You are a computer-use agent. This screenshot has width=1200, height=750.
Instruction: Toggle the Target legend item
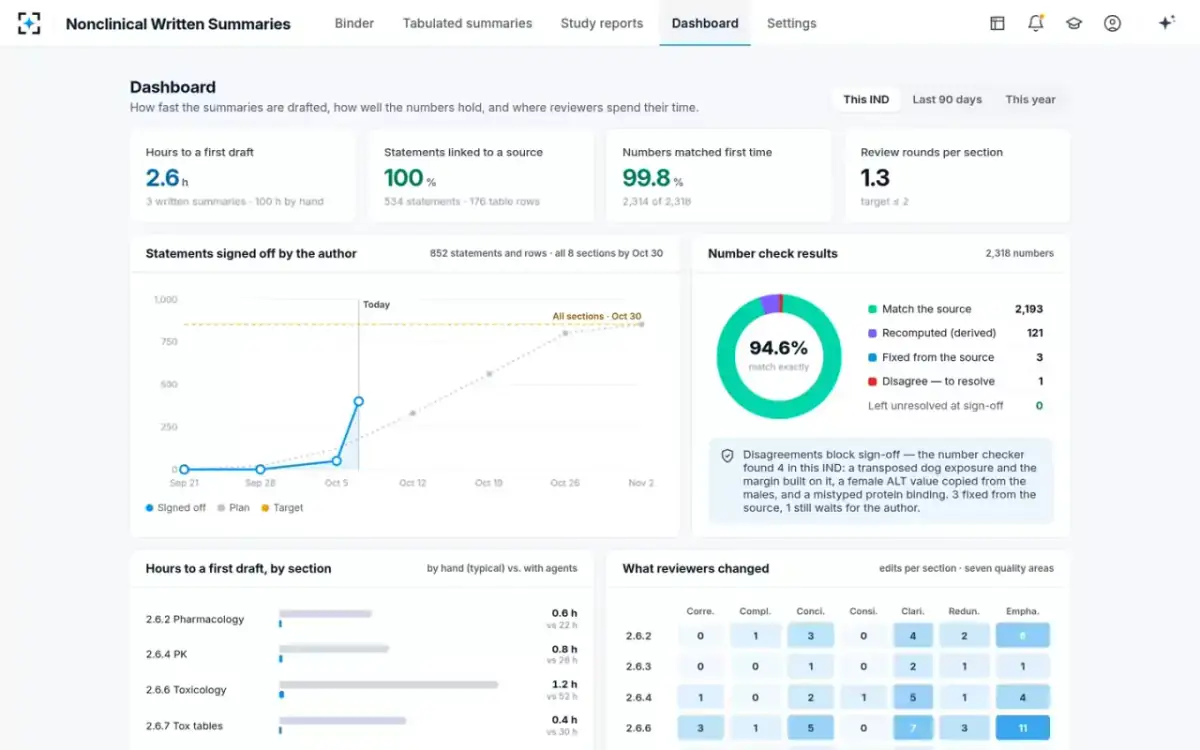[282, 508]
